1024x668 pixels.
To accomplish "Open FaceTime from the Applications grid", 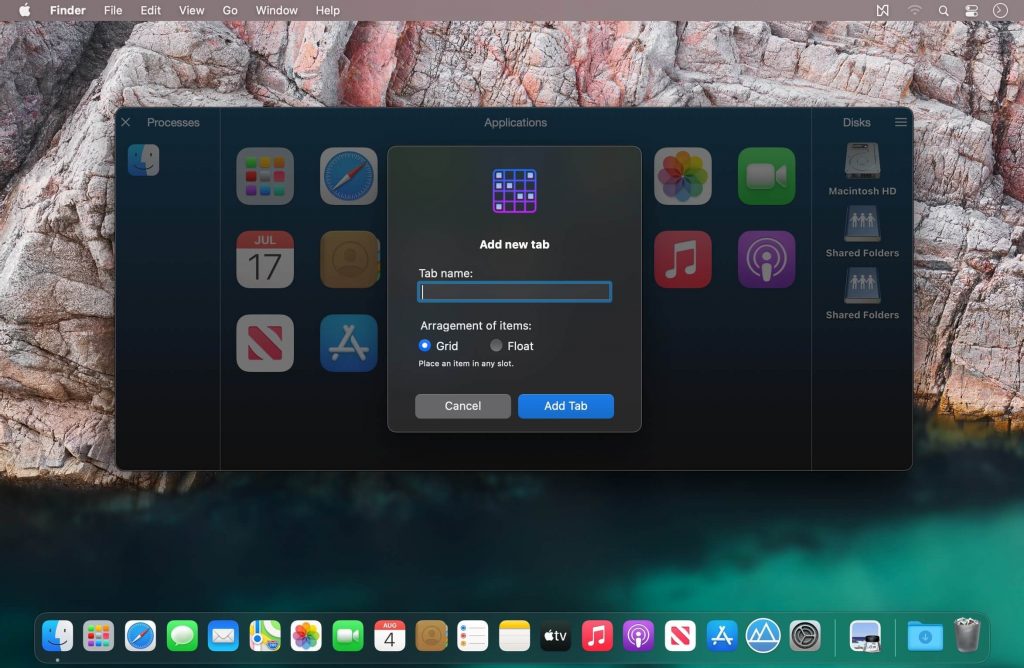I will (x=766, y=174).
